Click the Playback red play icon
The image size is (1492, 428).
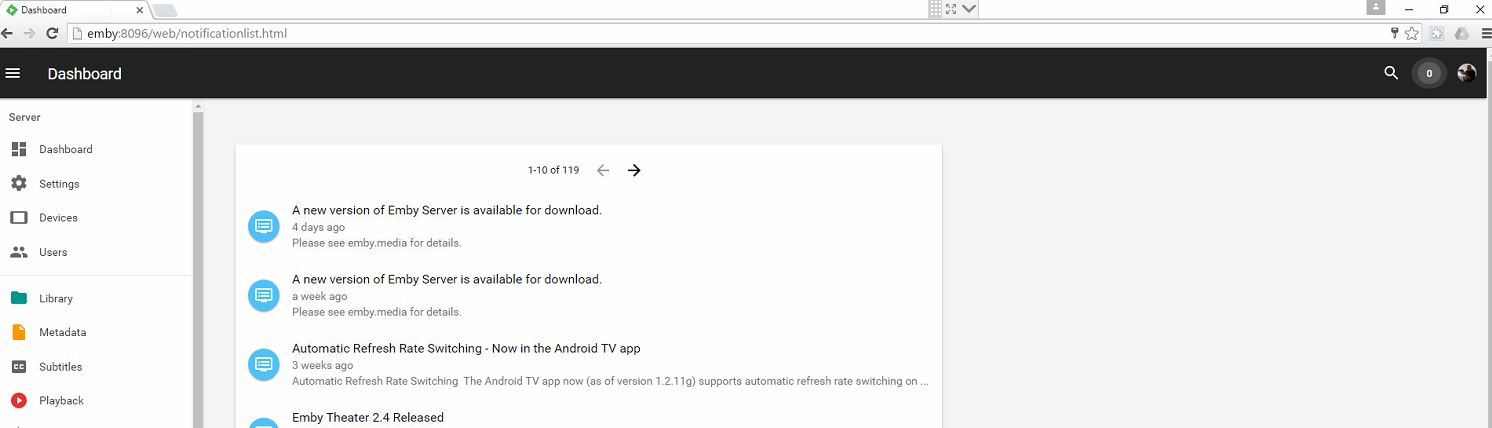[x=18, y=401]
